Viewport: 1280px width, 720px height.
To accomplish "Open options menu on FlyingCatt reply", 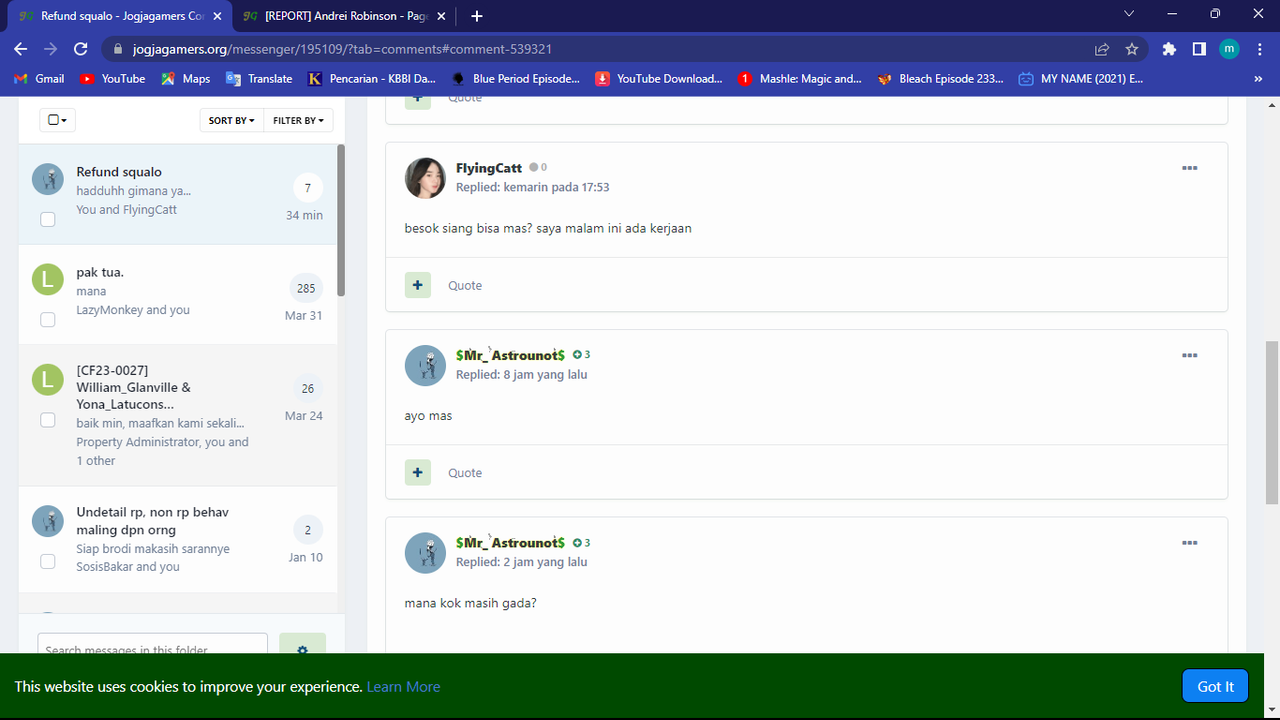I will tap(1189, 168).
